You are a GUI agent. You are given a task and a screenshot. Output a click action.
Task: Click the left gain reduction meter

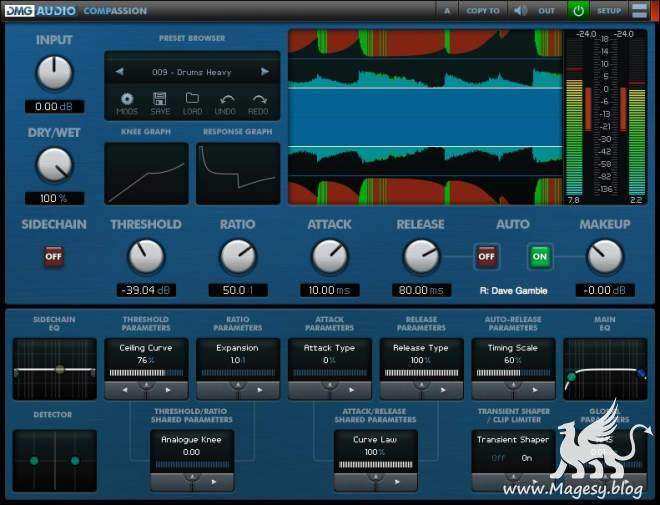point(588,109)
